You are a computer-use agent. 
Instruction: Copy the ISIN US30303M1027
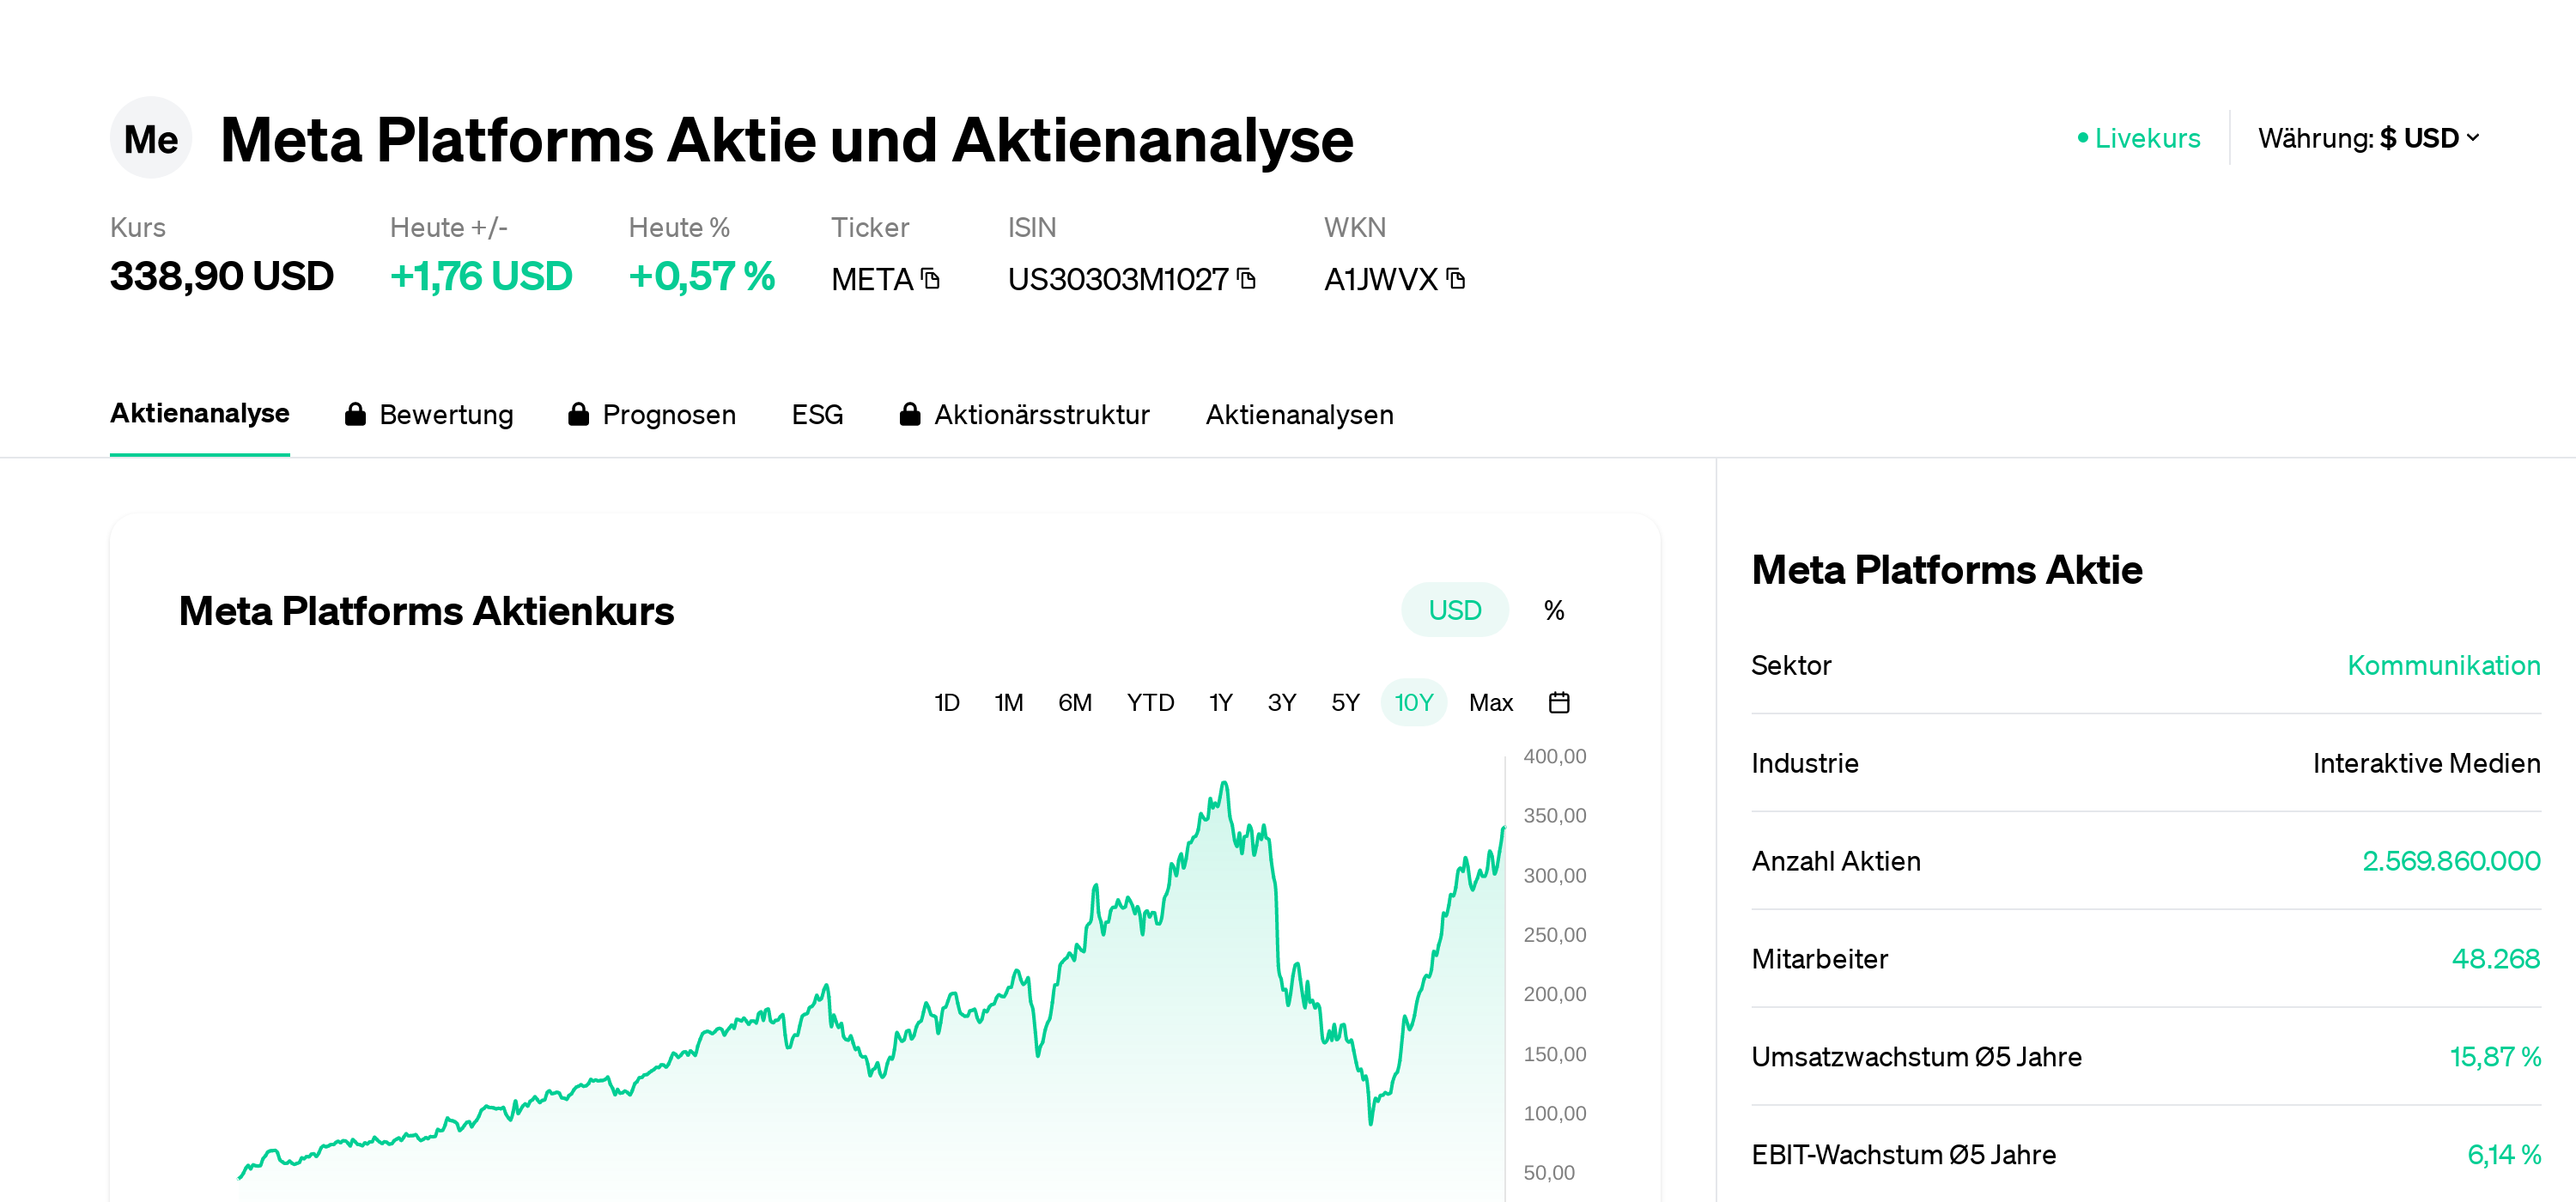(1246, 279)
